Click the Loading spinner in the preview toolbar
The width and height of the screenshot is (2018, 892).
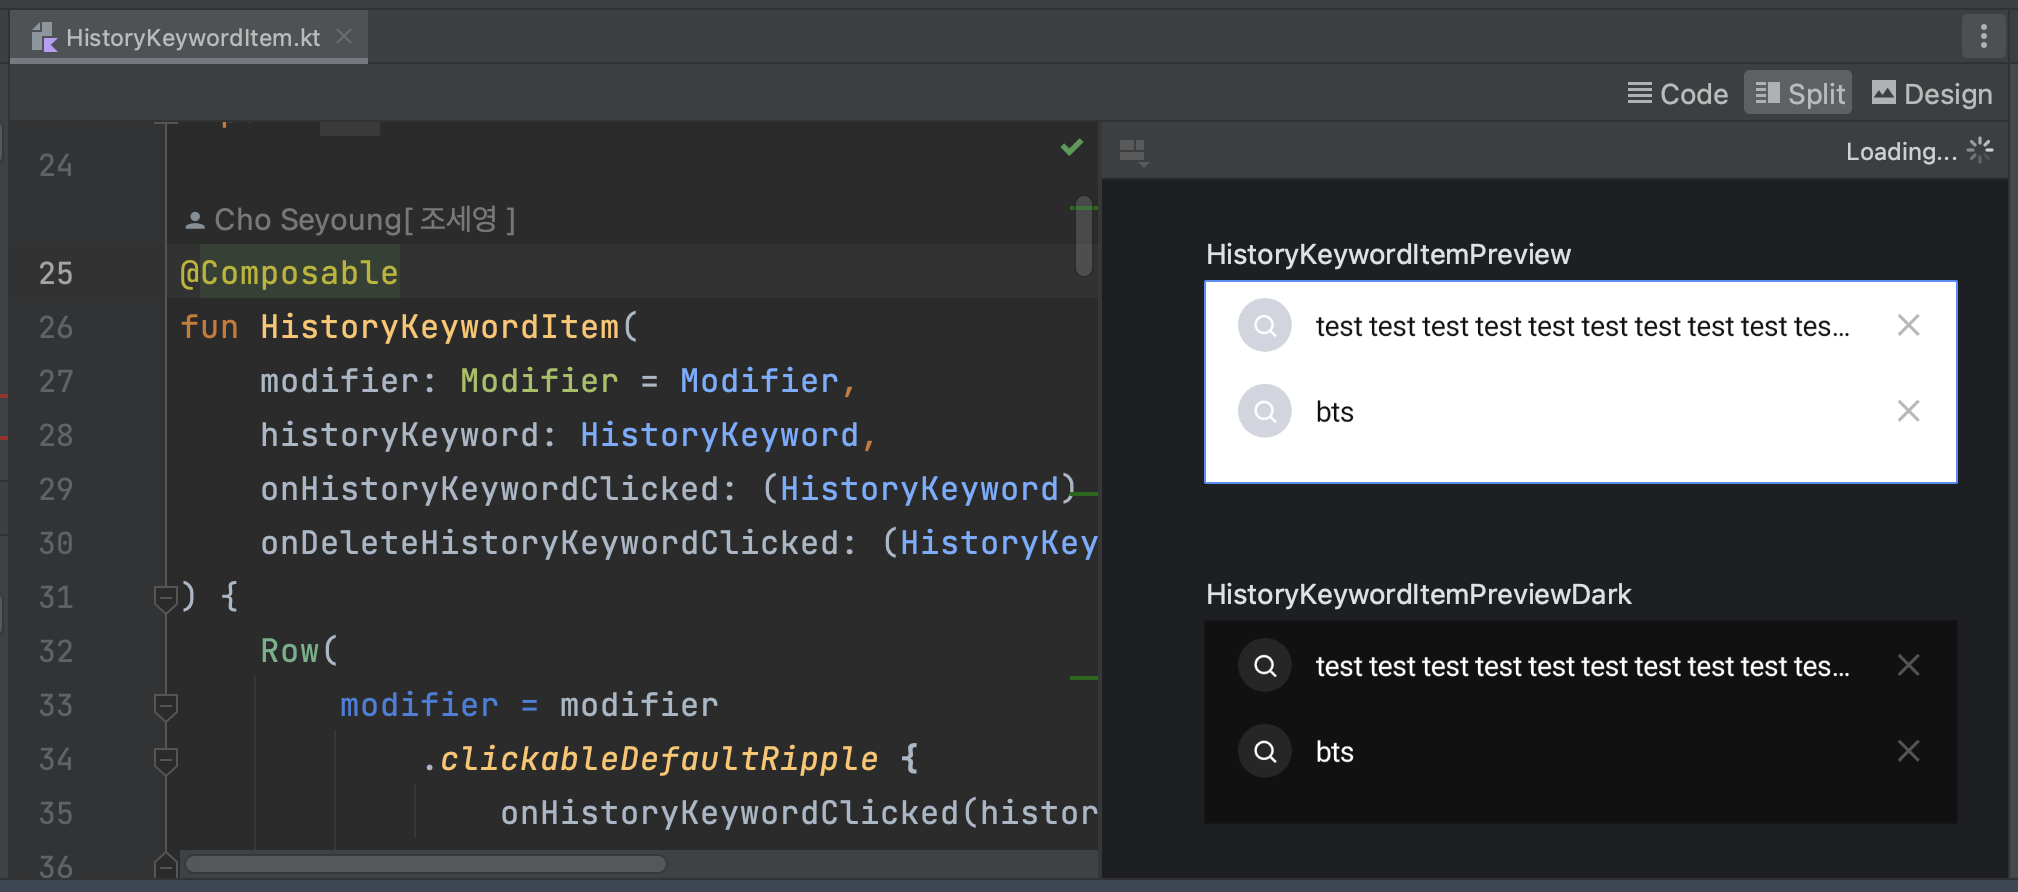click(x=1980, y=151)
